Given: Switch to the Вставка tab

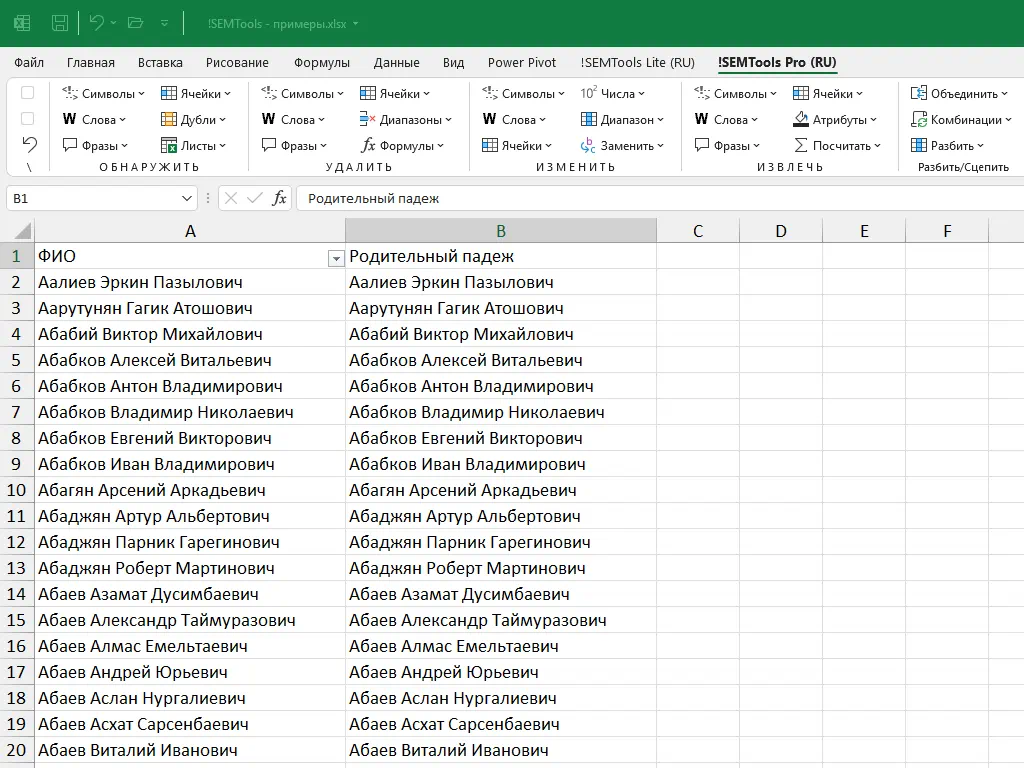Looking at the screenshot, I should pos(160,63).
